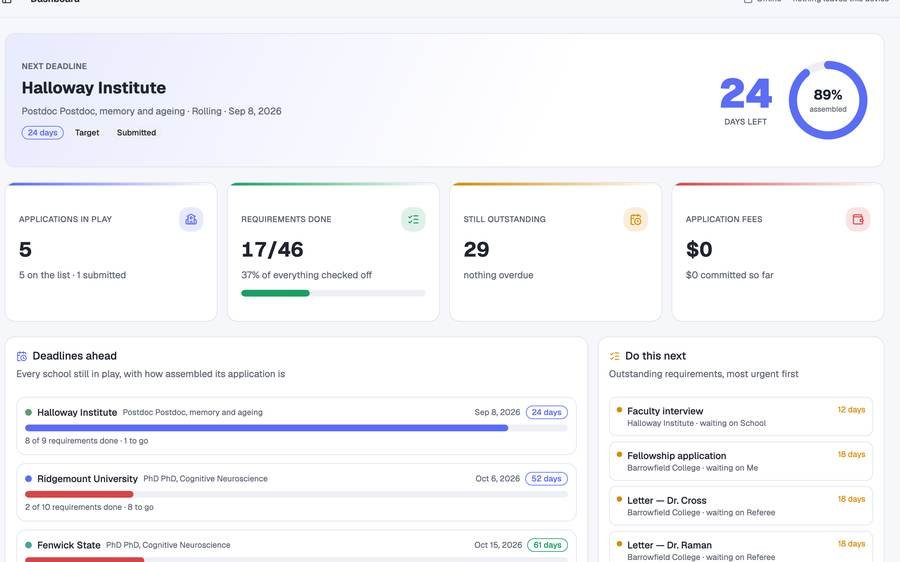Click the 18 days label on Dr. Raman letter

(851, 544)
